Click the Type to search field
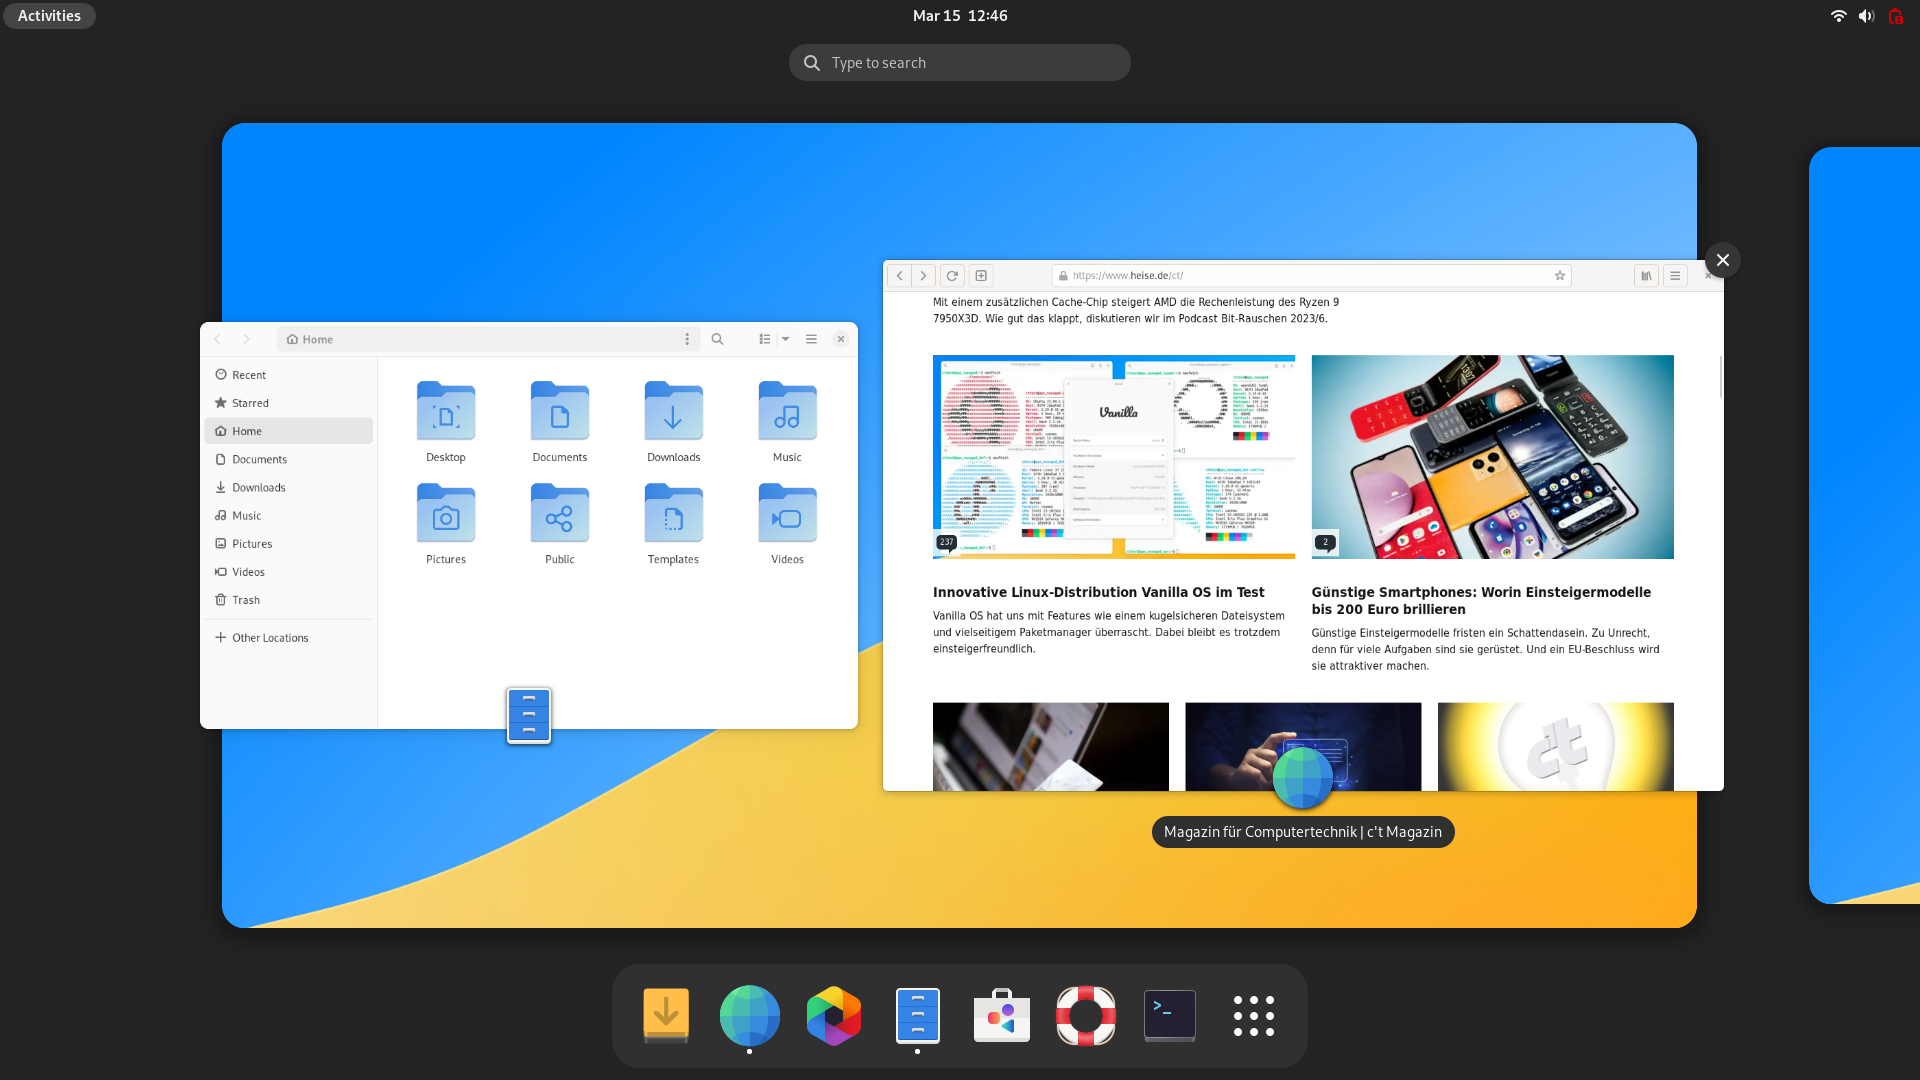Screen dimensions: 1920x1080 pyautogui.click(x=959, y=63)
